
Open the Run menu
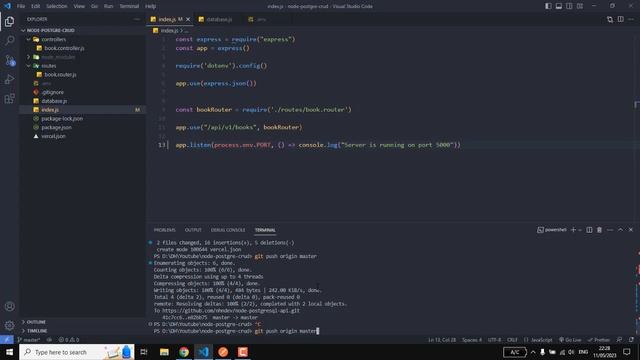108,6
